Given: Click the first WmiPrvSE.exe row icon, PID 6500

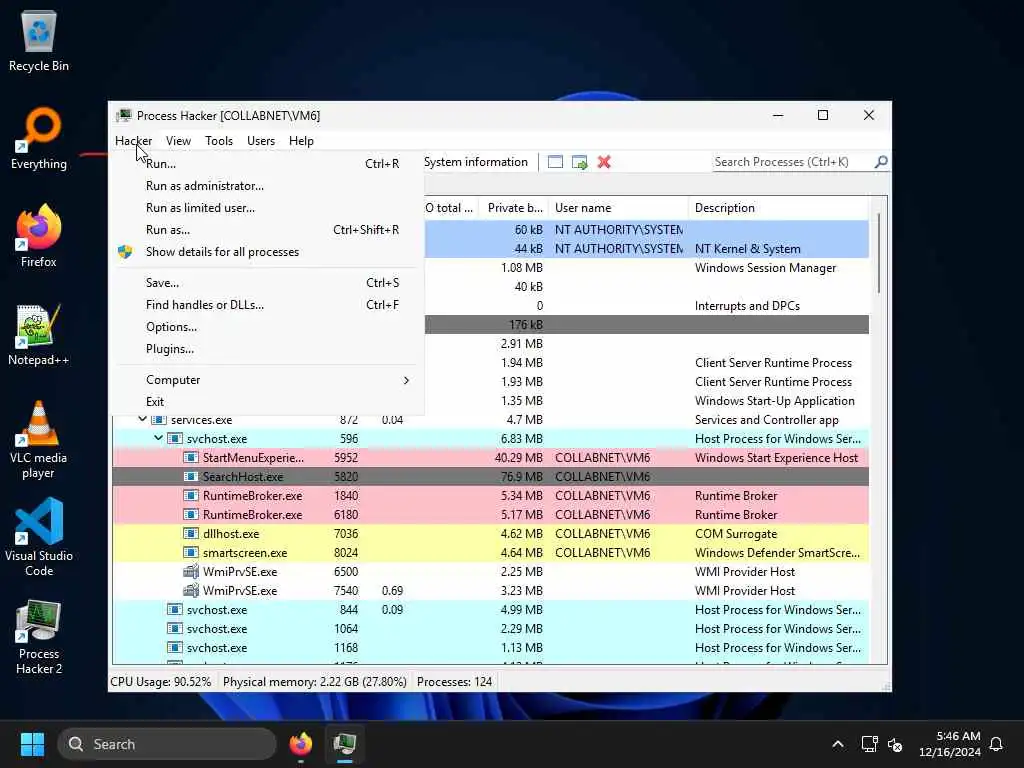Looking at the screenshot, I should coord(191,571).
